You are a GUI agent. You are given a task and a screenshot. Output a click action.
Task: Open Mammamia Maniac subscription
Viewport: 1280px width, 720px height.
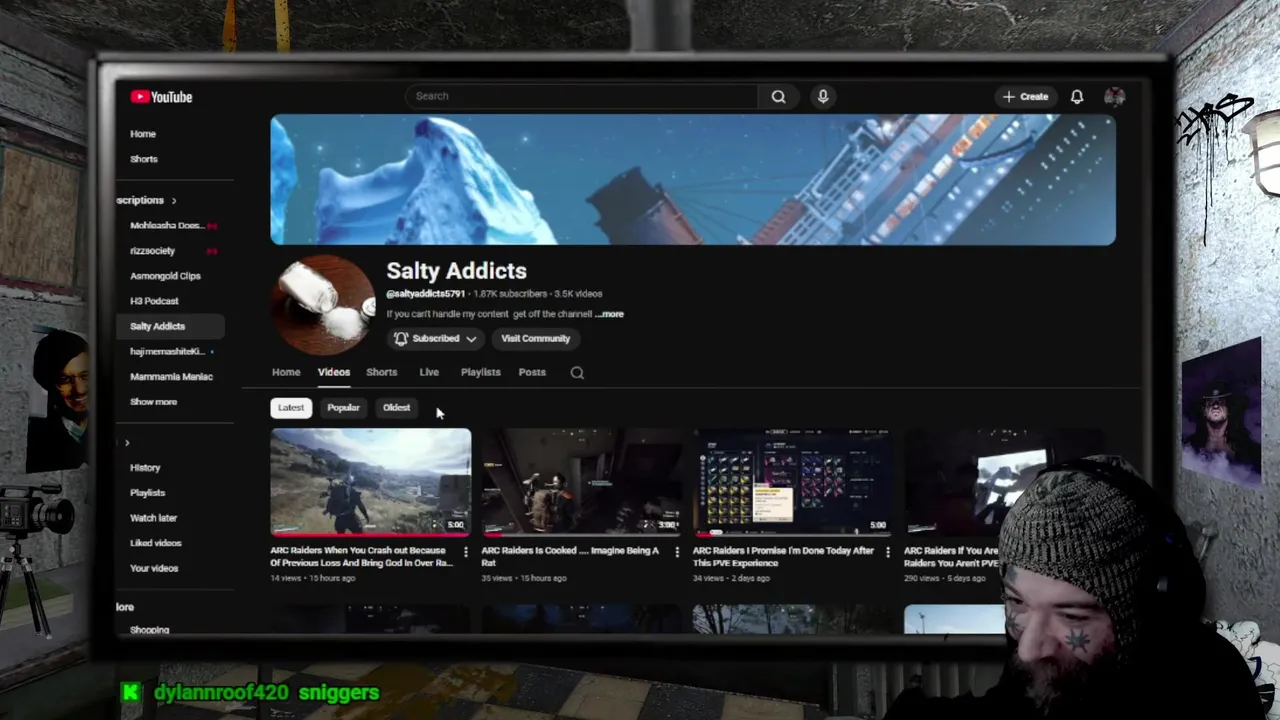click(171, 377)
